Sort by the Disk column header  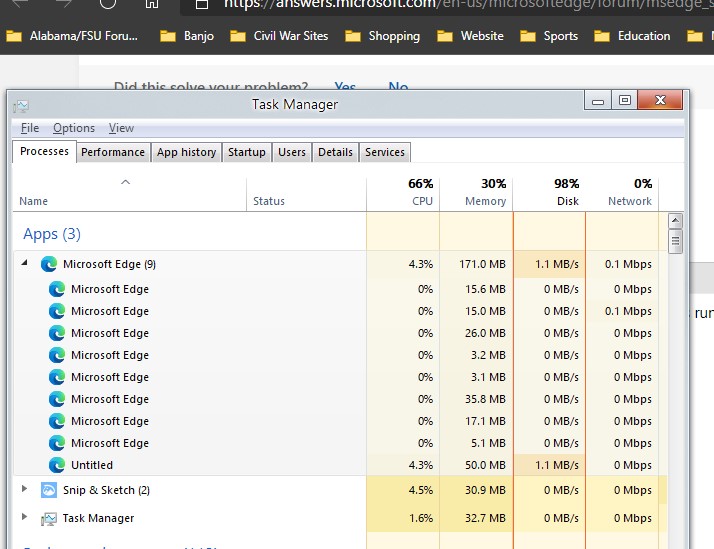[x=549, y=193]
